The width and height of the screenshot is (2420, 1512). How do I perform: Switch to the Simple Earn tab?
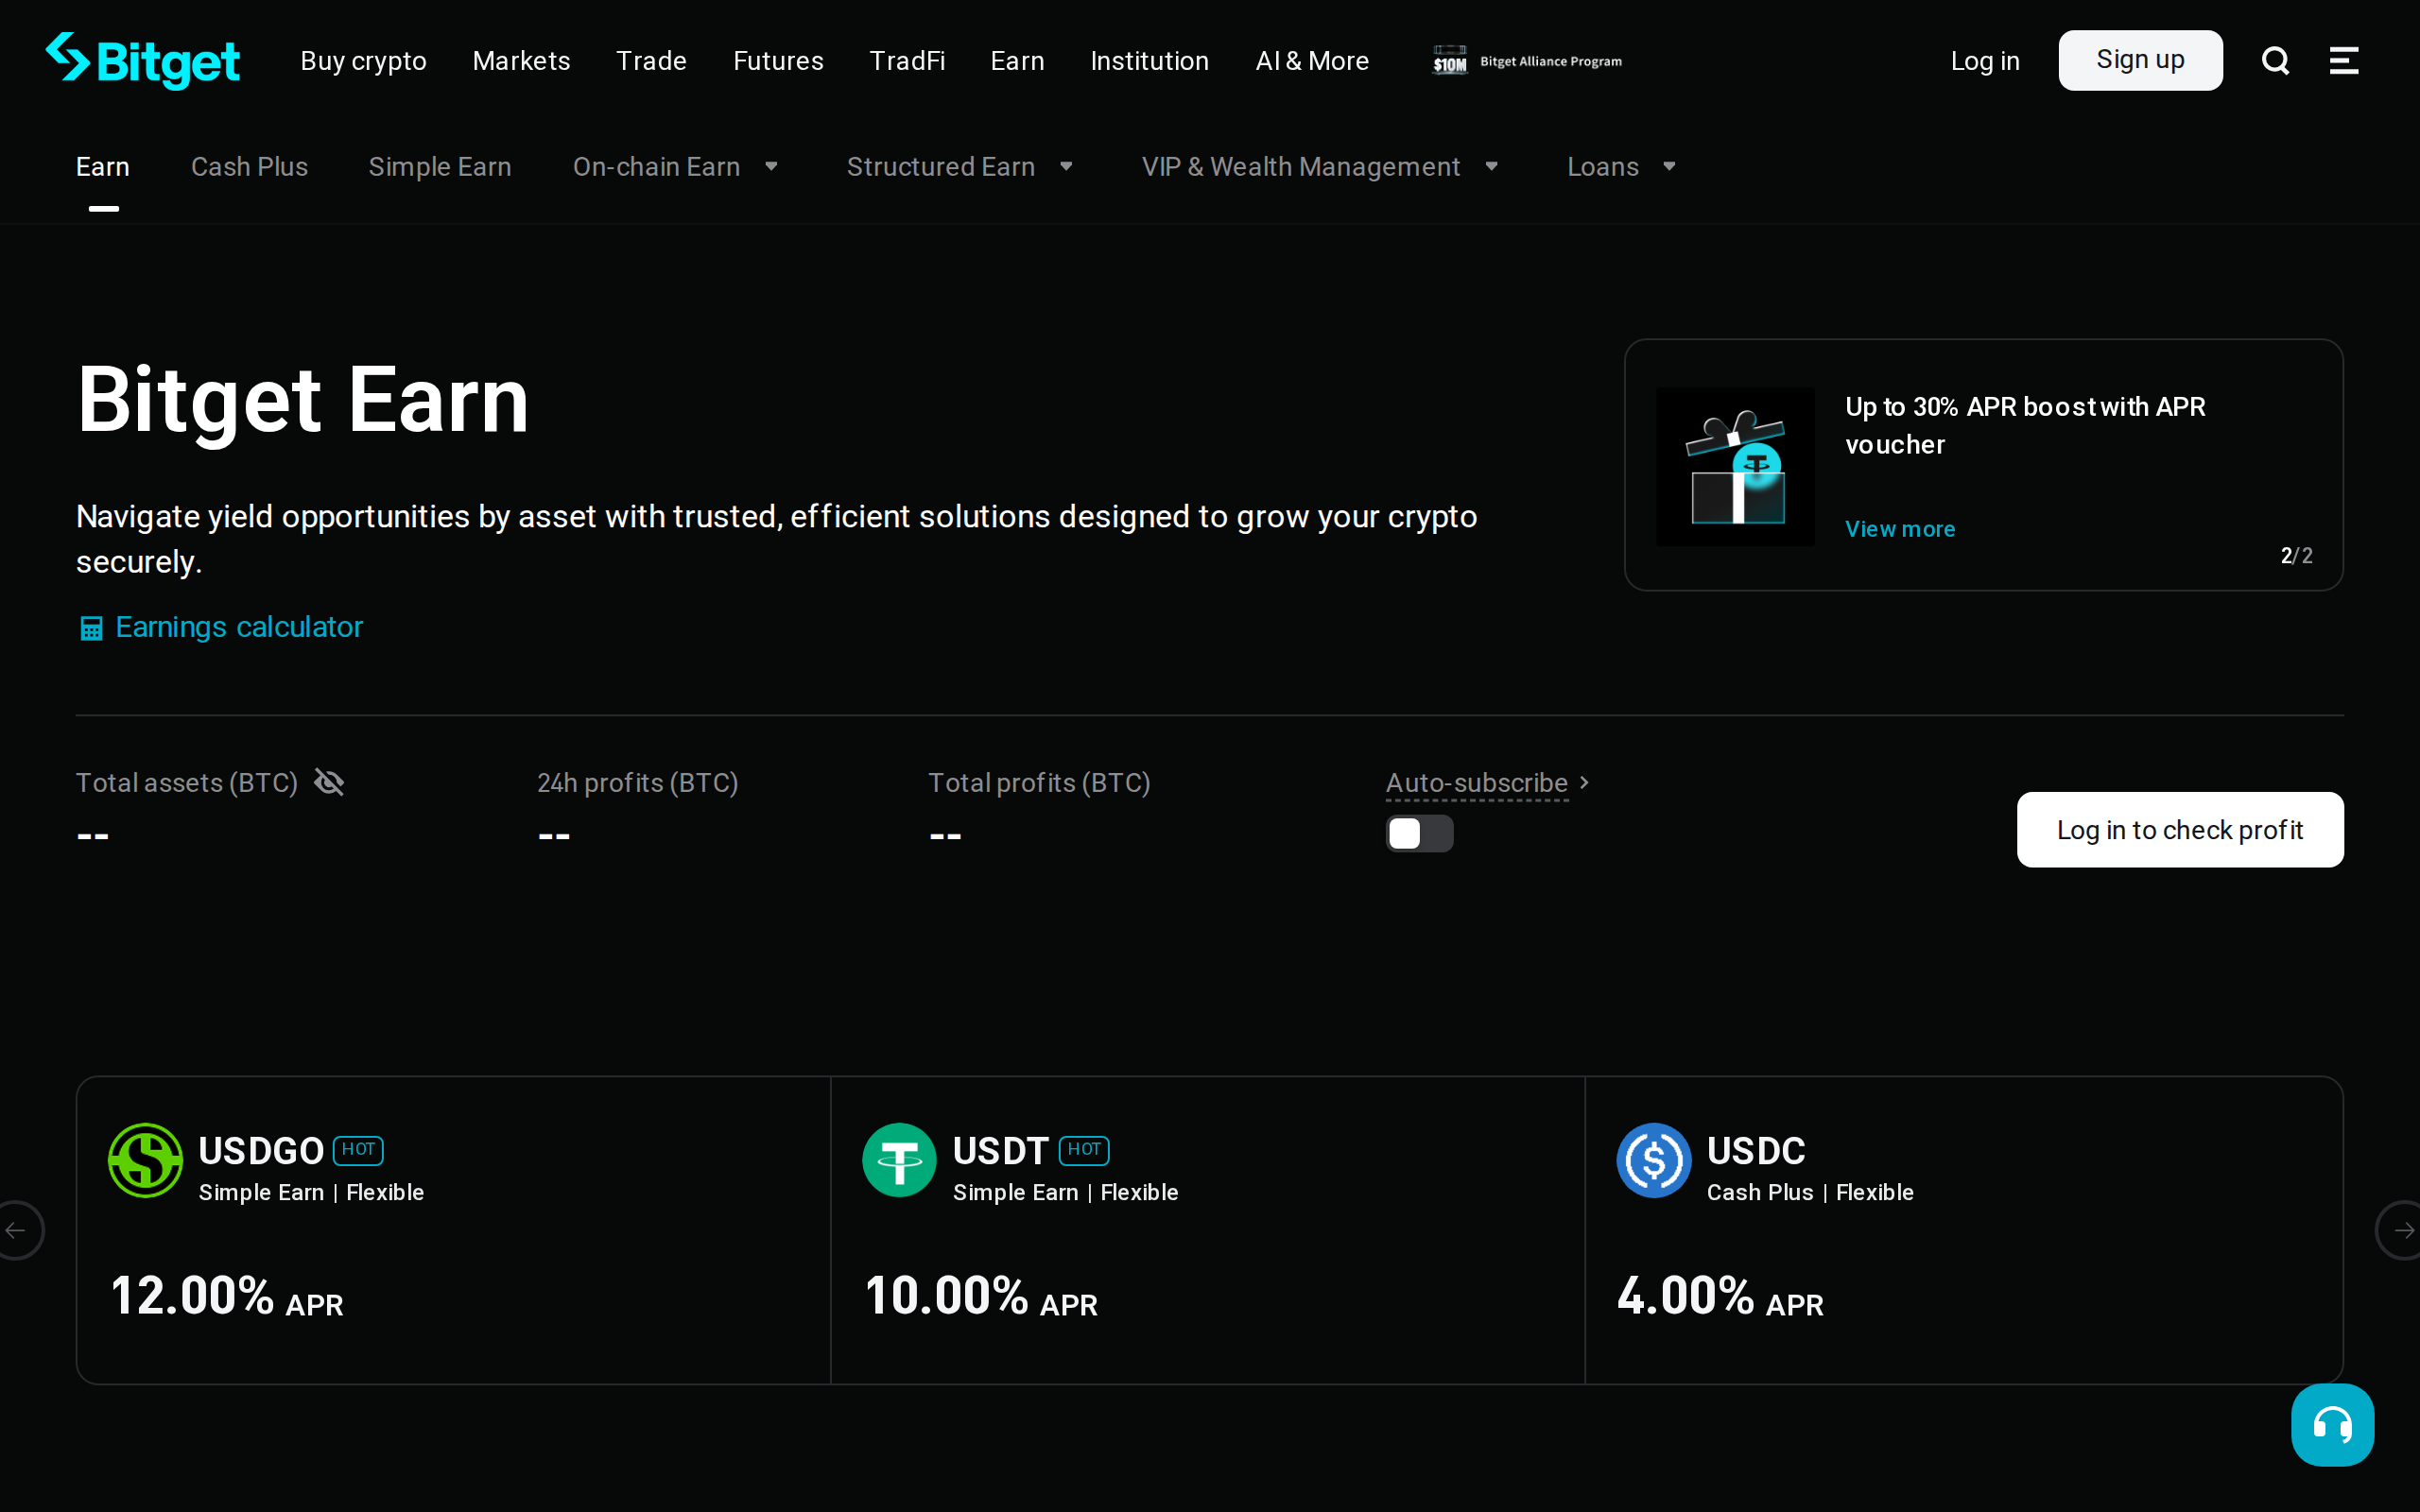pos(439,166)
